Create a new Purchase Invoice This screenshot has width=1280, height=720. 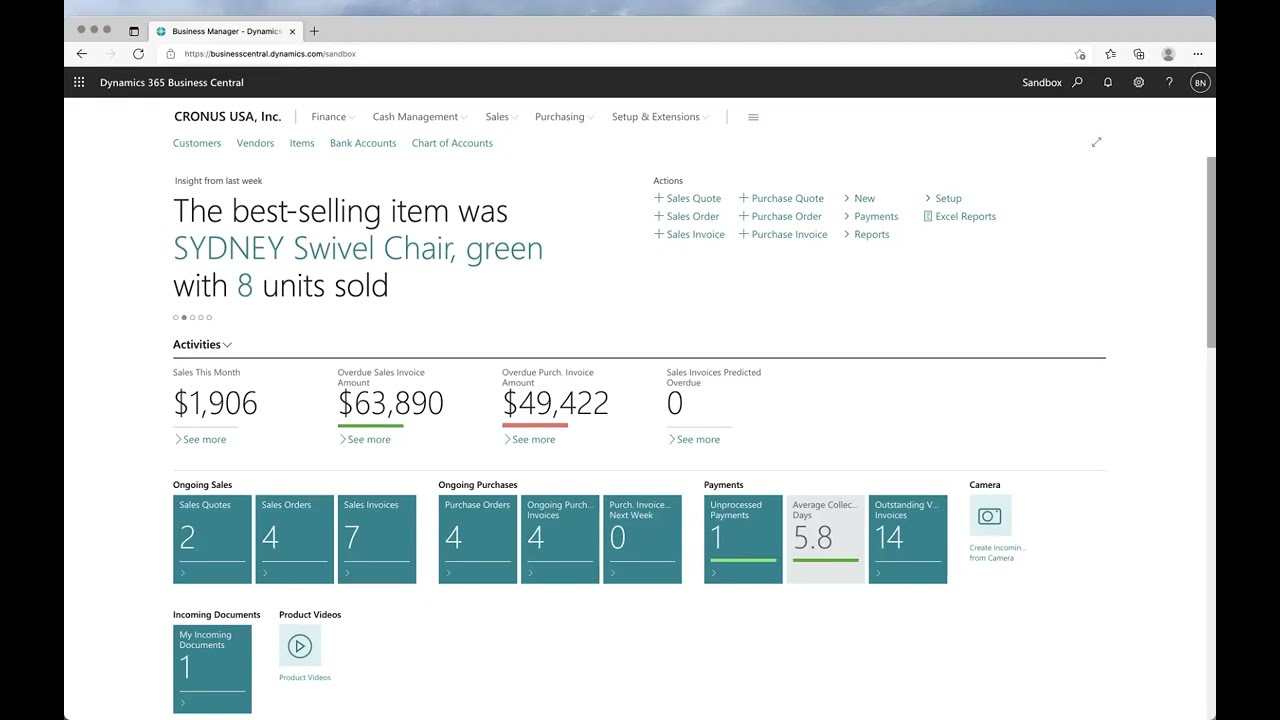pyautogui.click(x=783, y=234)
